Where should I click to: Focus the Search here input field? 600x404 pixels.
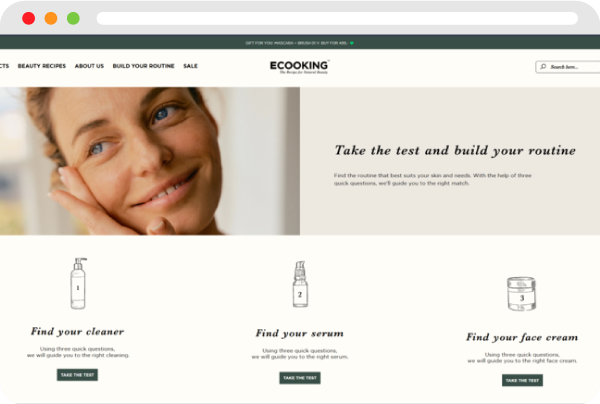pyautogui.click(x=568, y=67)
